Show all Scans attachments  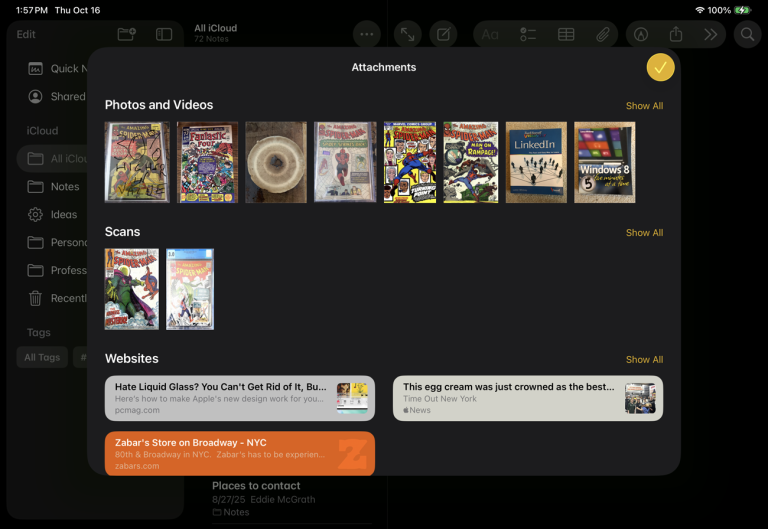(644, 233)
